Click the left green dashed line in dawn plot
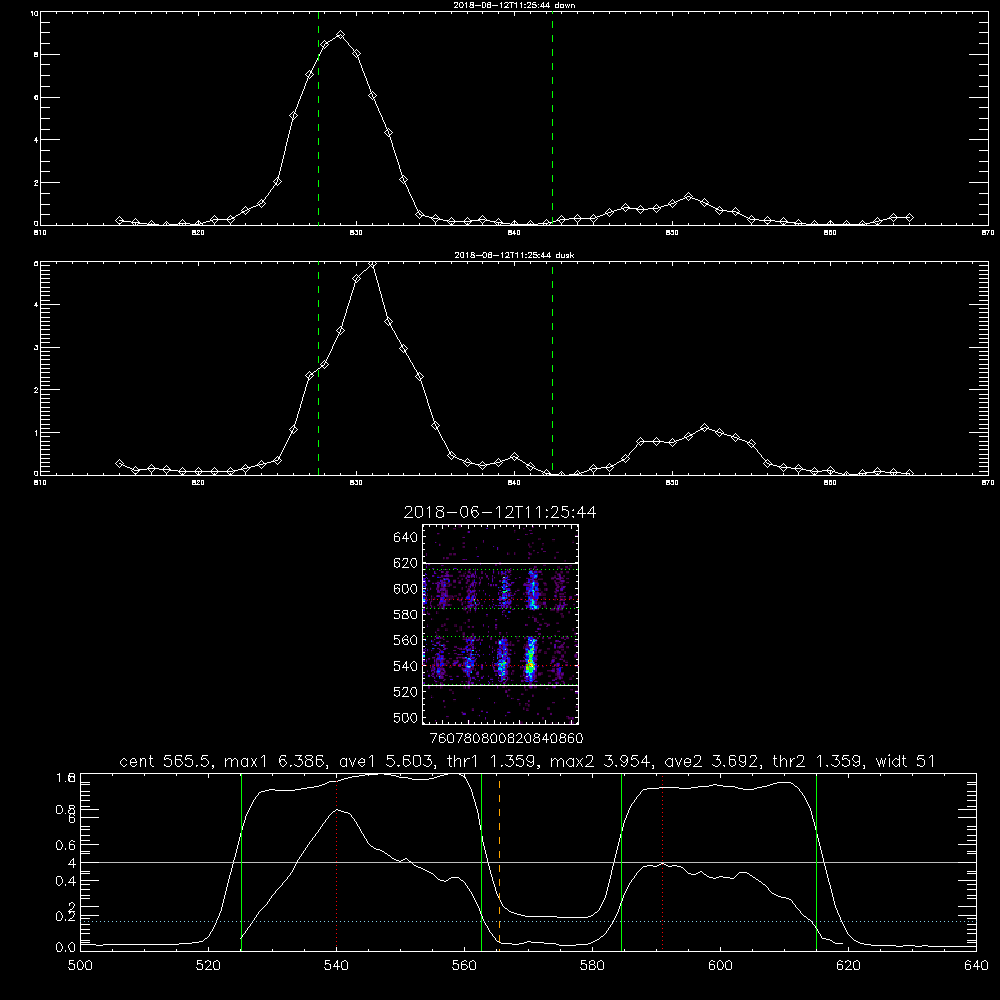The height and width of the screenshot is (1000, 1000). coord(318,118)
